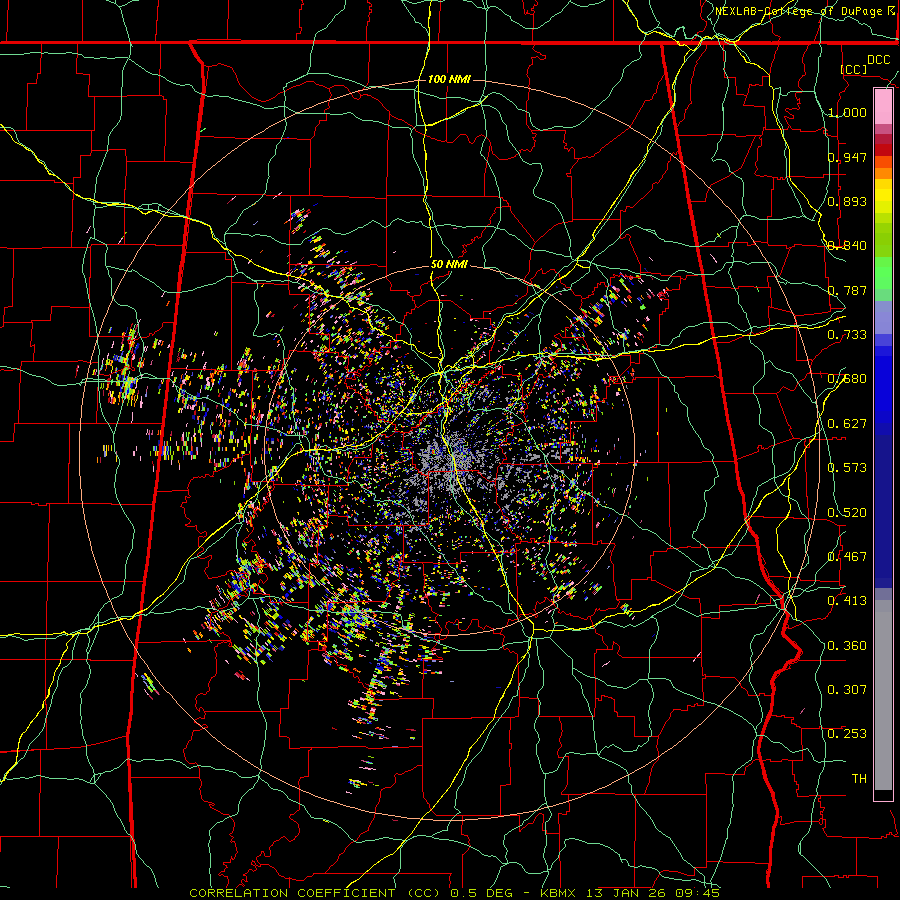Click the 0.627 value on color scale

click(847, 424)
